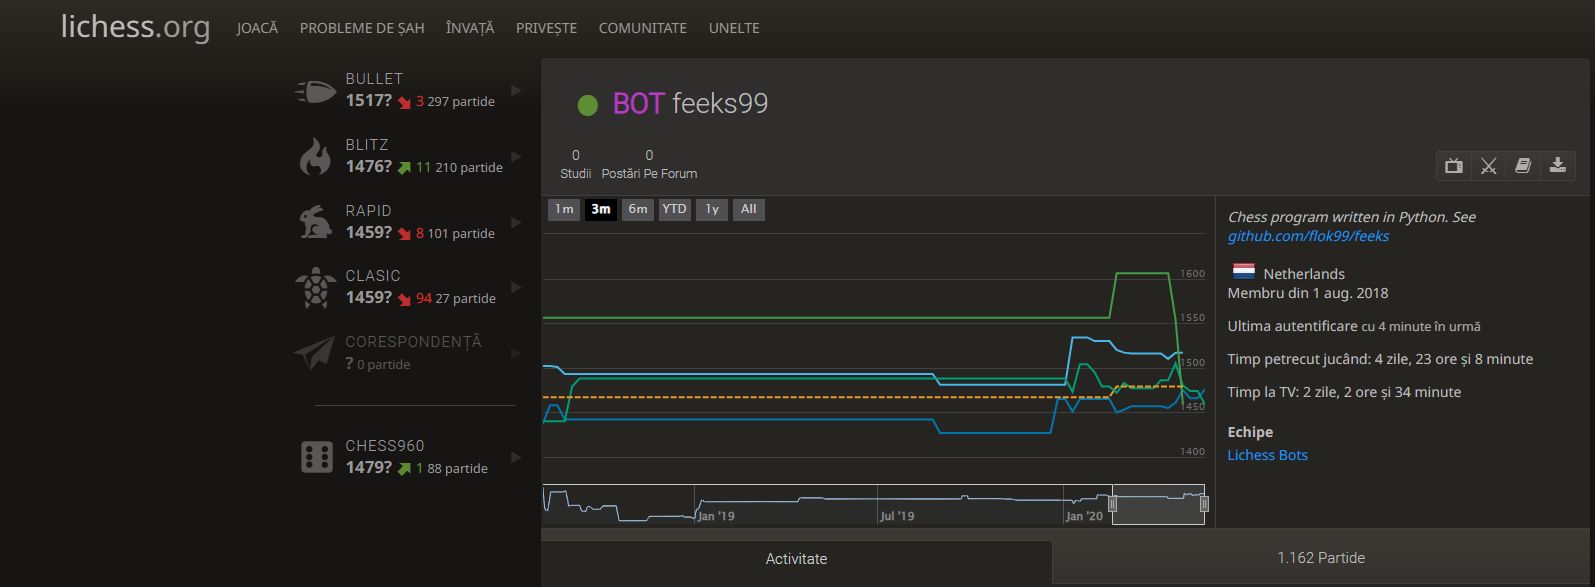
Task: Click the right handle of chart navigator
Action: tap(1204, 504)
